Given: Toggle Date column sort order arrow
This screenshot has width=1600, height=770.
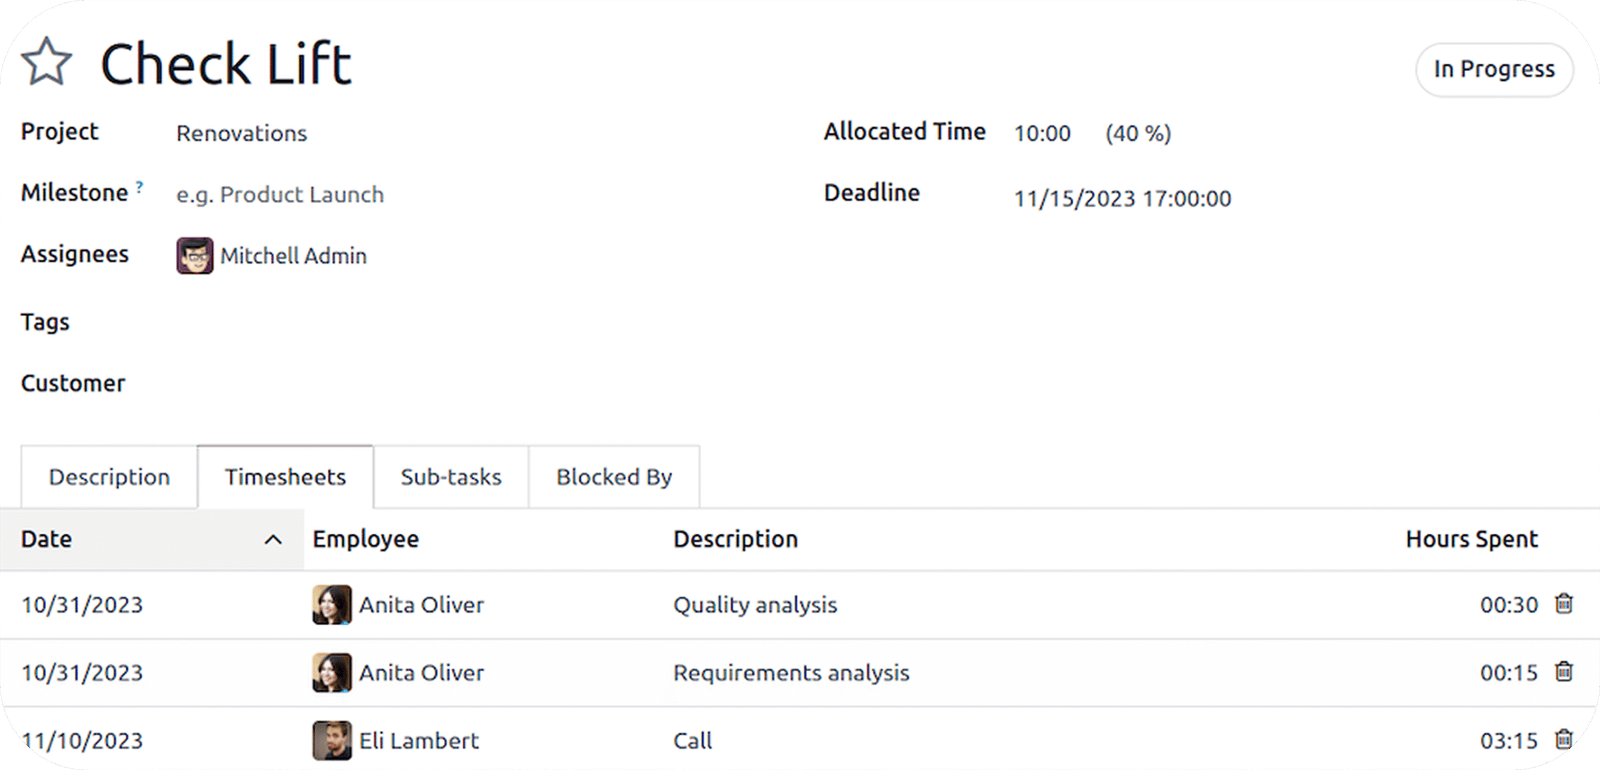Looking at the screenshot, I should tap(273, 540).
